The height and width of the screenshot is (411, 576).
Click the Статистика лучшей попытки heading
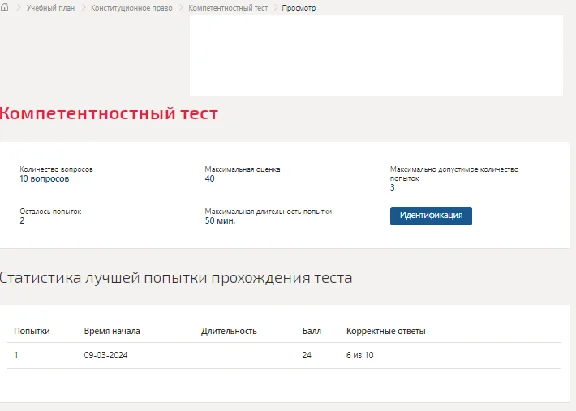click(176, 278)
